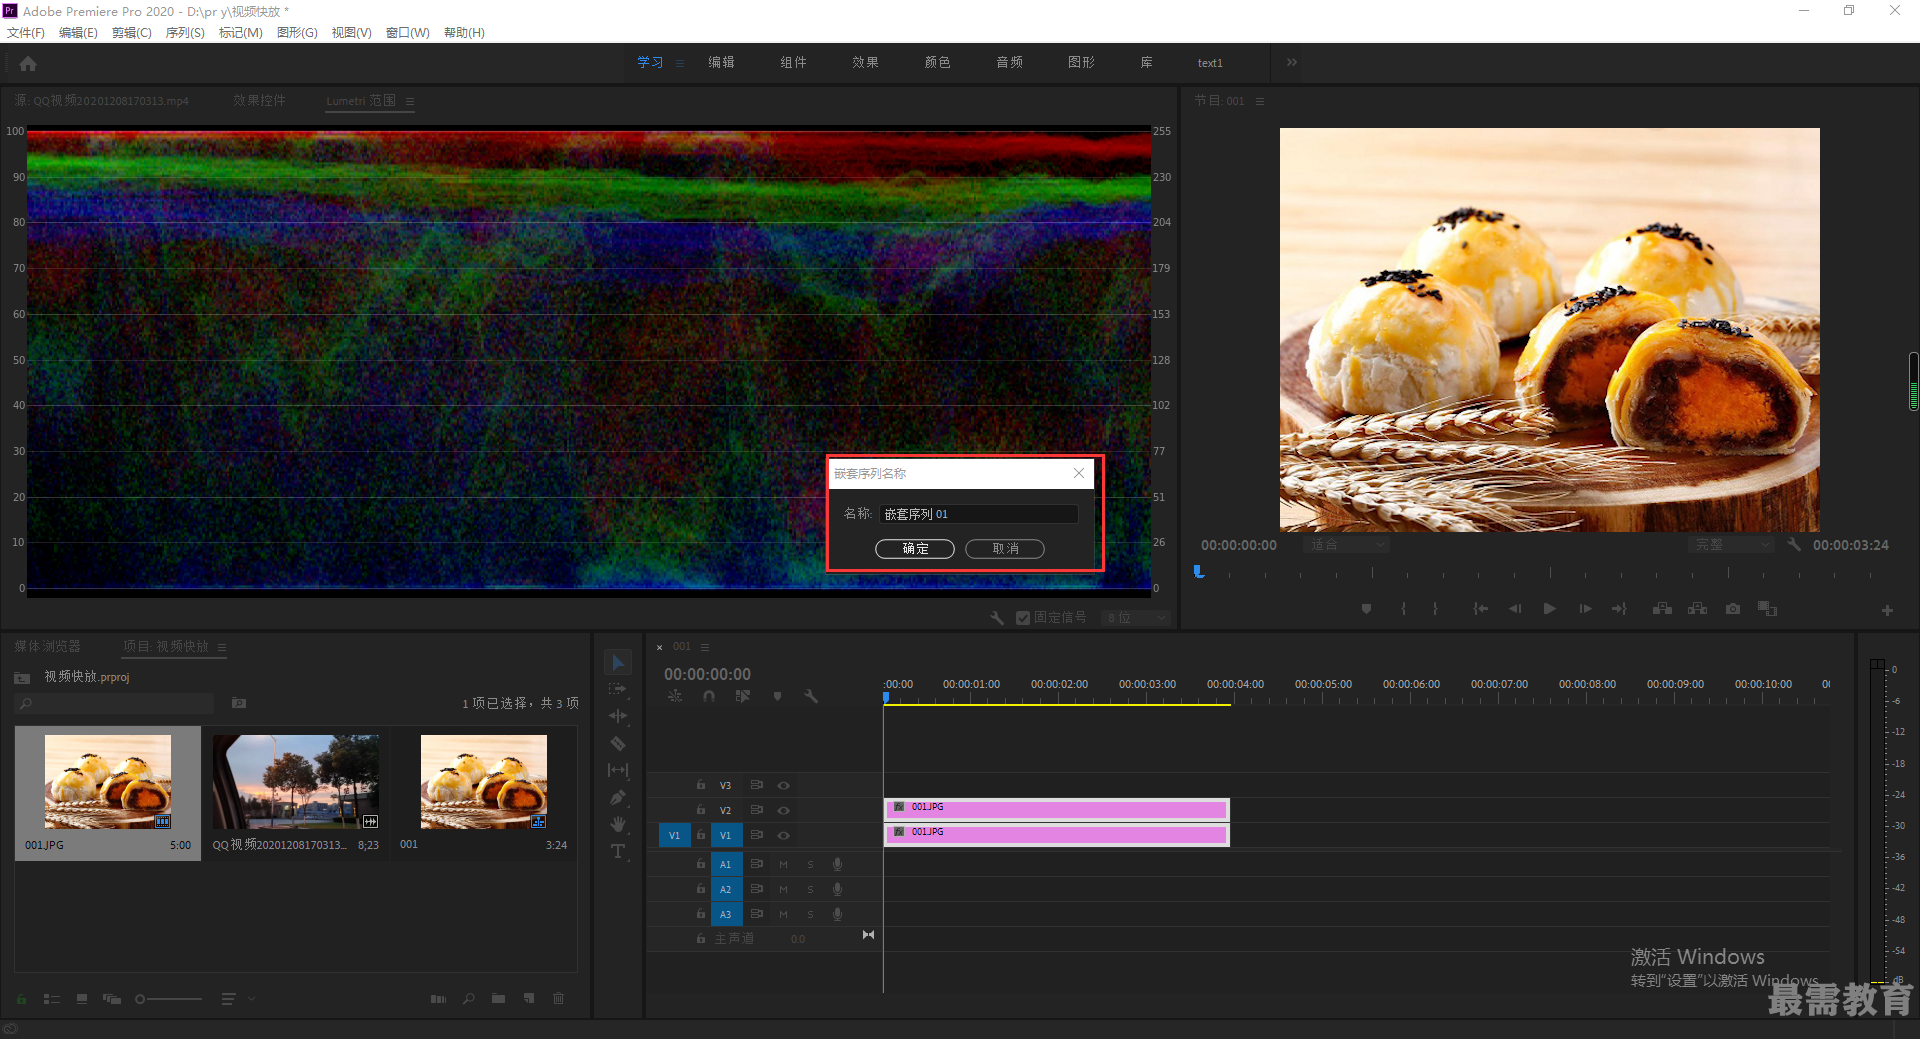Enable voice-over record on A3
This screenshot has width=1920, height=1039.
coord(837,914)
